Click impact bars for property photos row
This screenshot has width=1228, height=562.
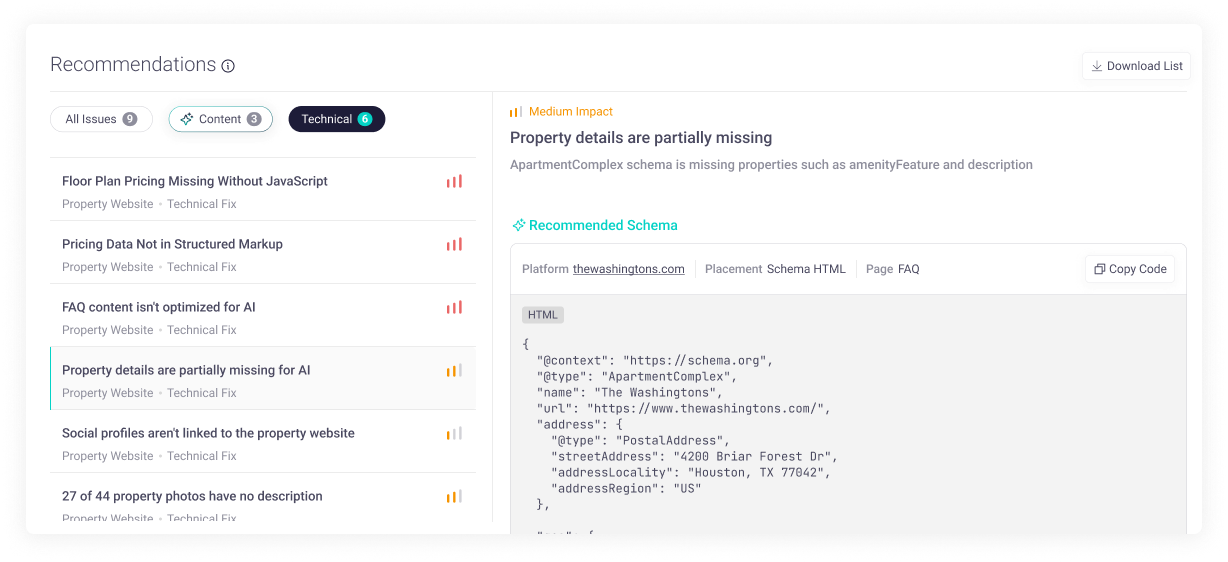(x=455, y=497)
